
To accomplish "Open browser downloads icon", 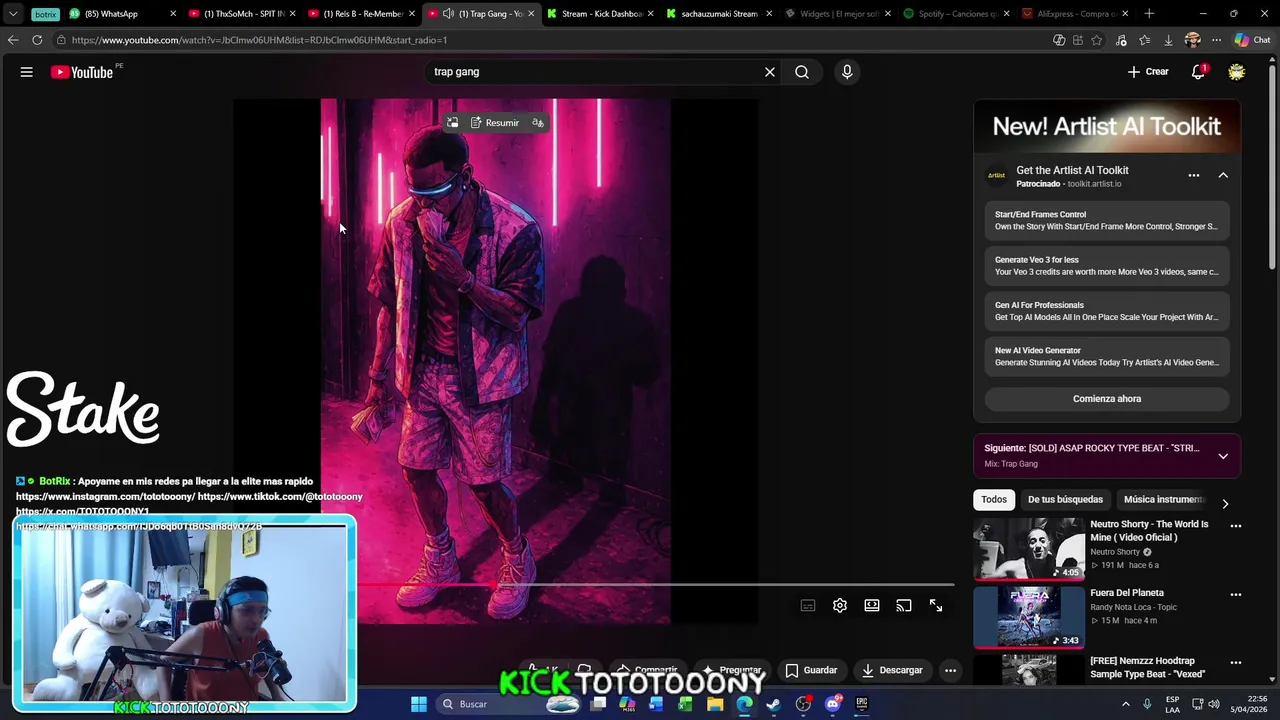I will [1168, 40].
